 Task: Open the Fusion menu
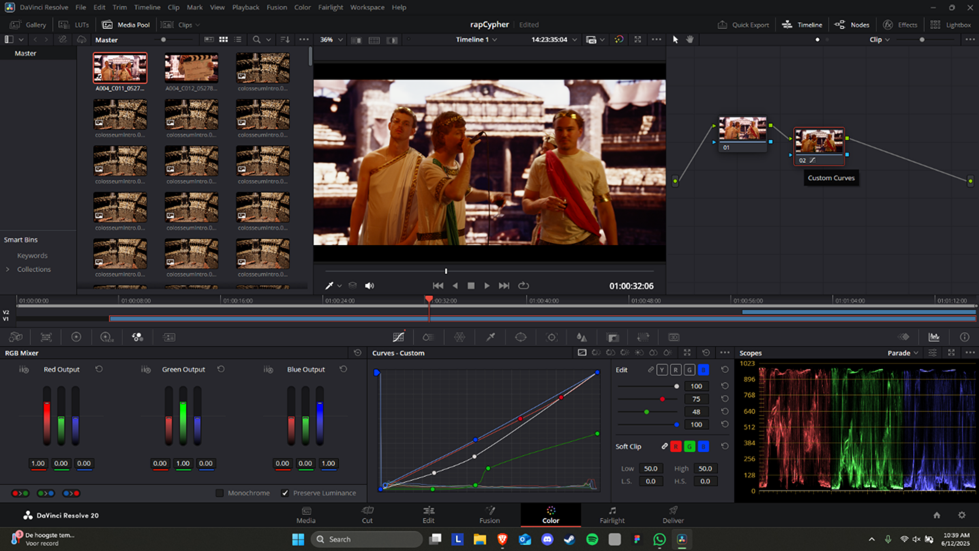(277, 7)
